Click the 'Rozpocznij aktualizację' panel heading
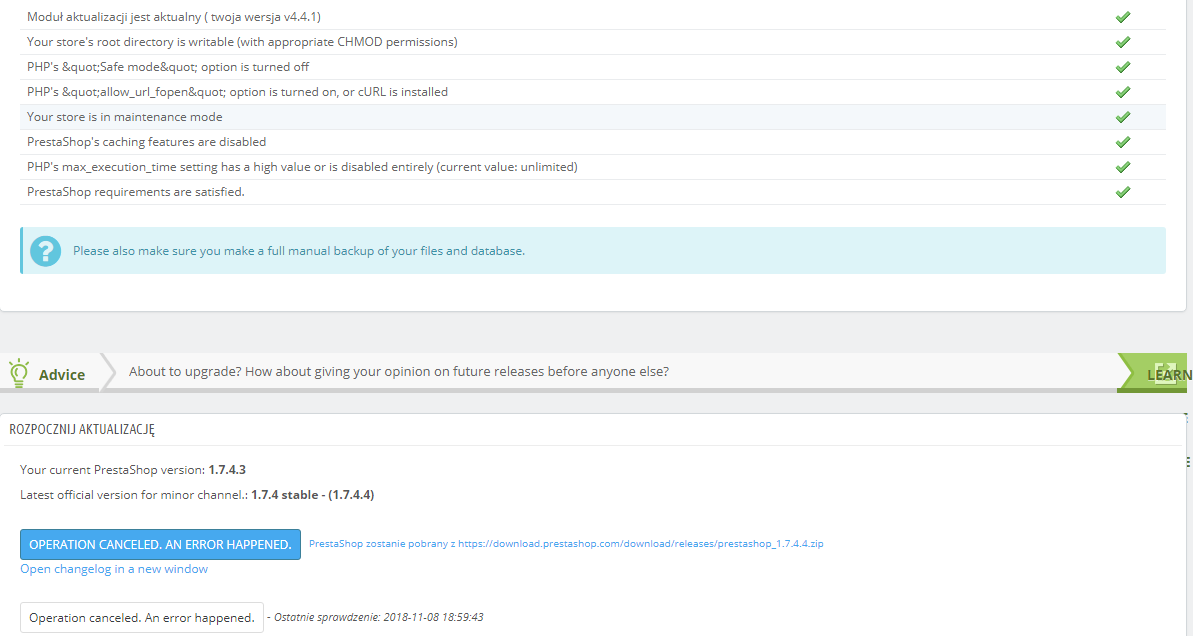The height and width of the screenshot is (636, 1193). 81,429
